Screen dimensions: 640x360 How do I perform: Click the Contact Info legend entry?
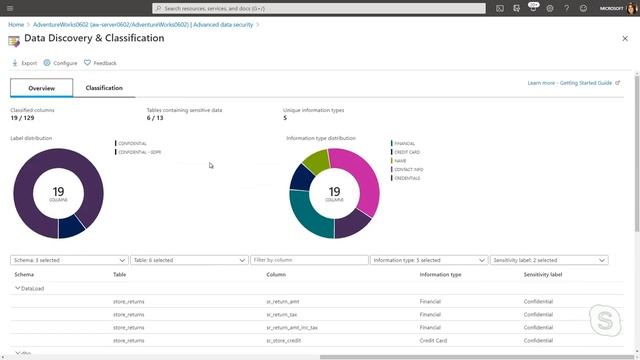(408, 169)
